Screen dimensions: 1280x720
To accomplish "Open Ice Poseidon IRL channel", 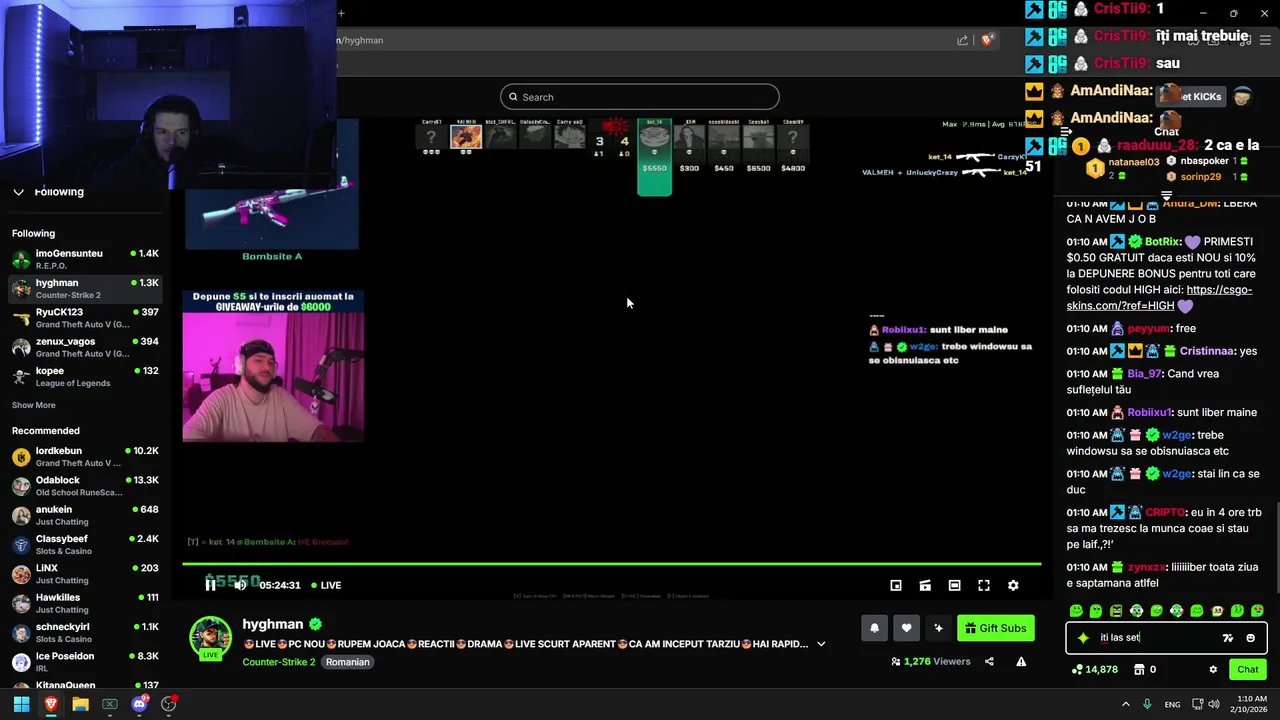I will [85, 662].
